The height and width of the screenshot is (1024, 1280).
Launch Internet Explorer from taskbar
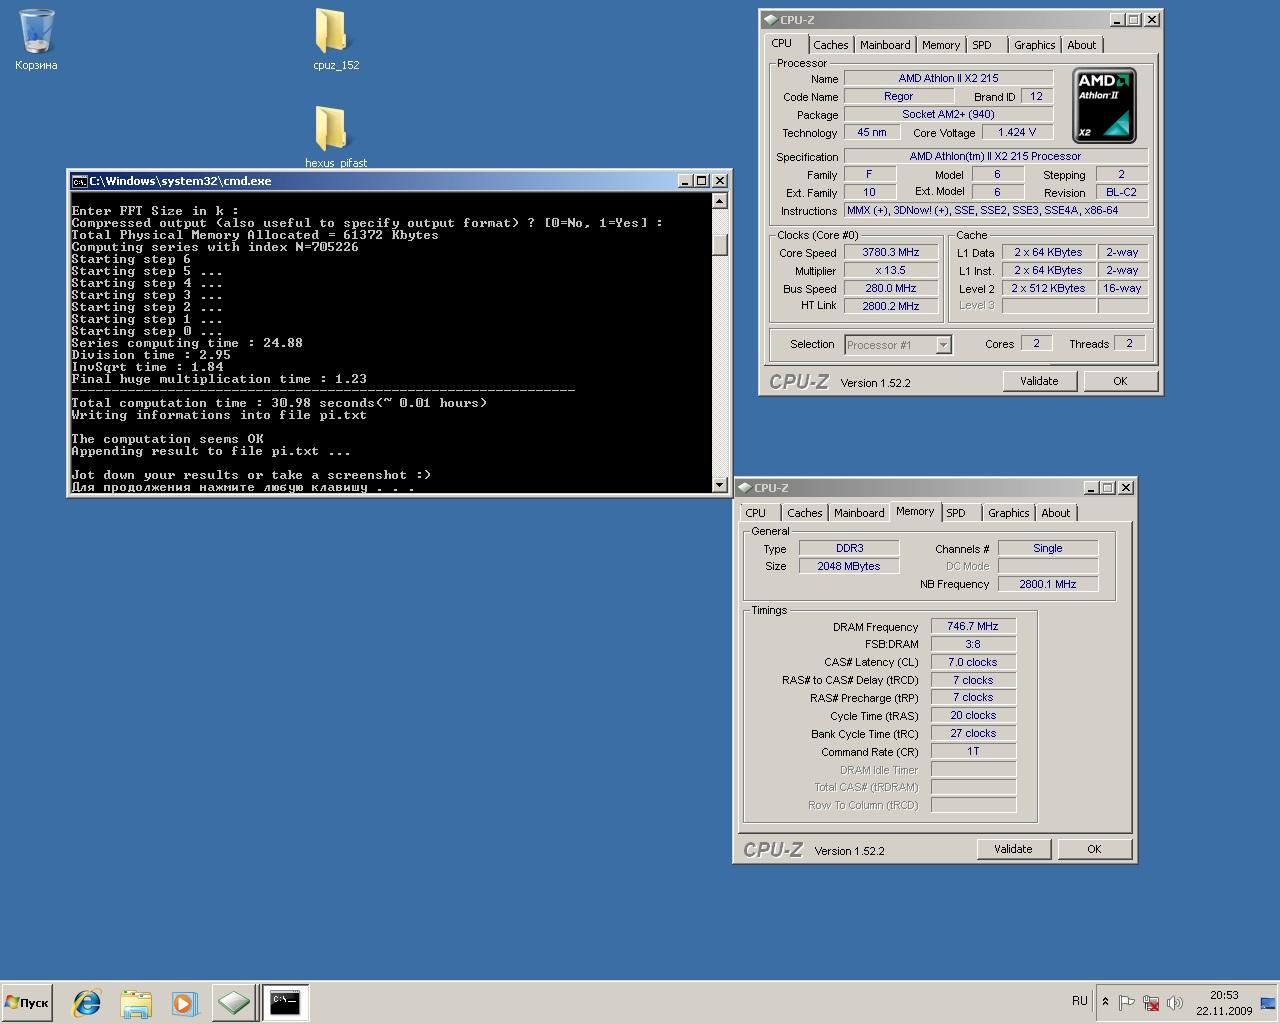(88, 1002)
